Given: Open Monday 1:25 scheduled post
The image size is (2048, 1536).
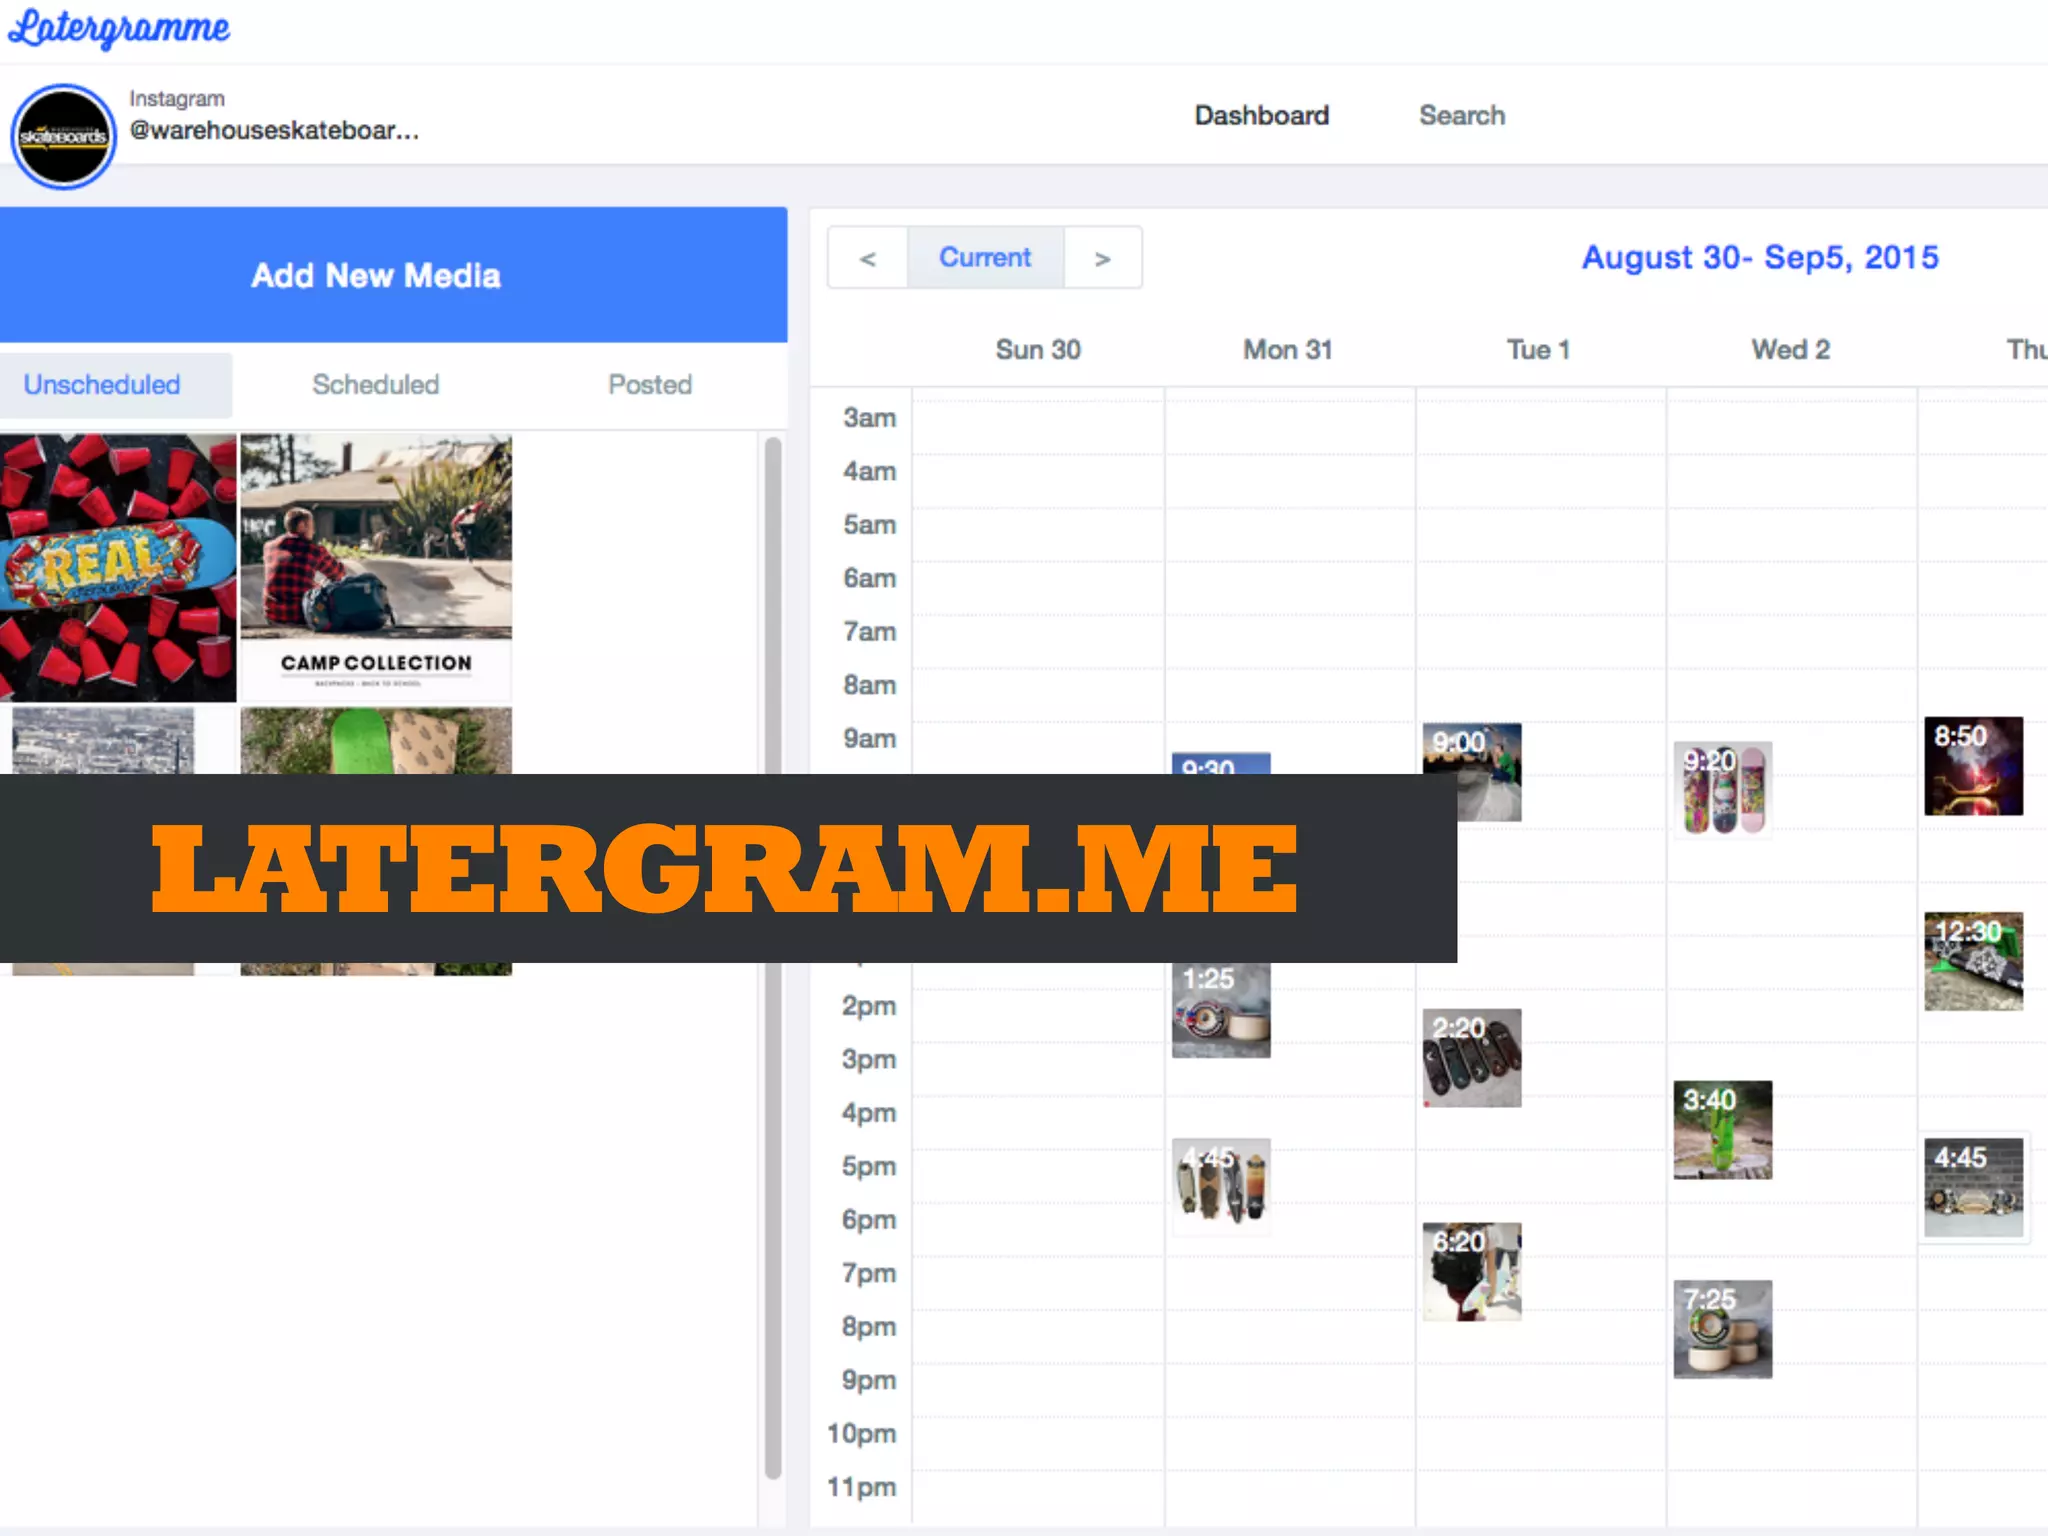Looking at the screenshot, I should 1221,1010.
